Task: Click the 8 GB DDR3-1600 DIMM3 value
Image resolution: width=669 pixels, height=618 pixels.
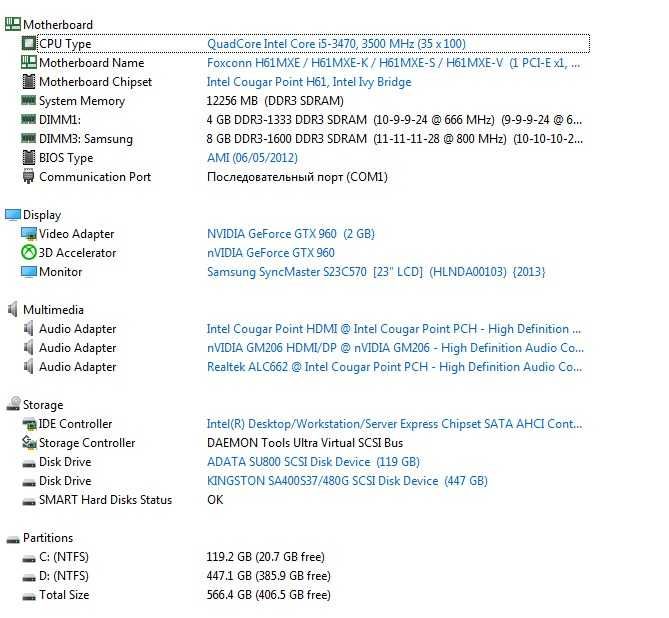Action: coord(395,139)
